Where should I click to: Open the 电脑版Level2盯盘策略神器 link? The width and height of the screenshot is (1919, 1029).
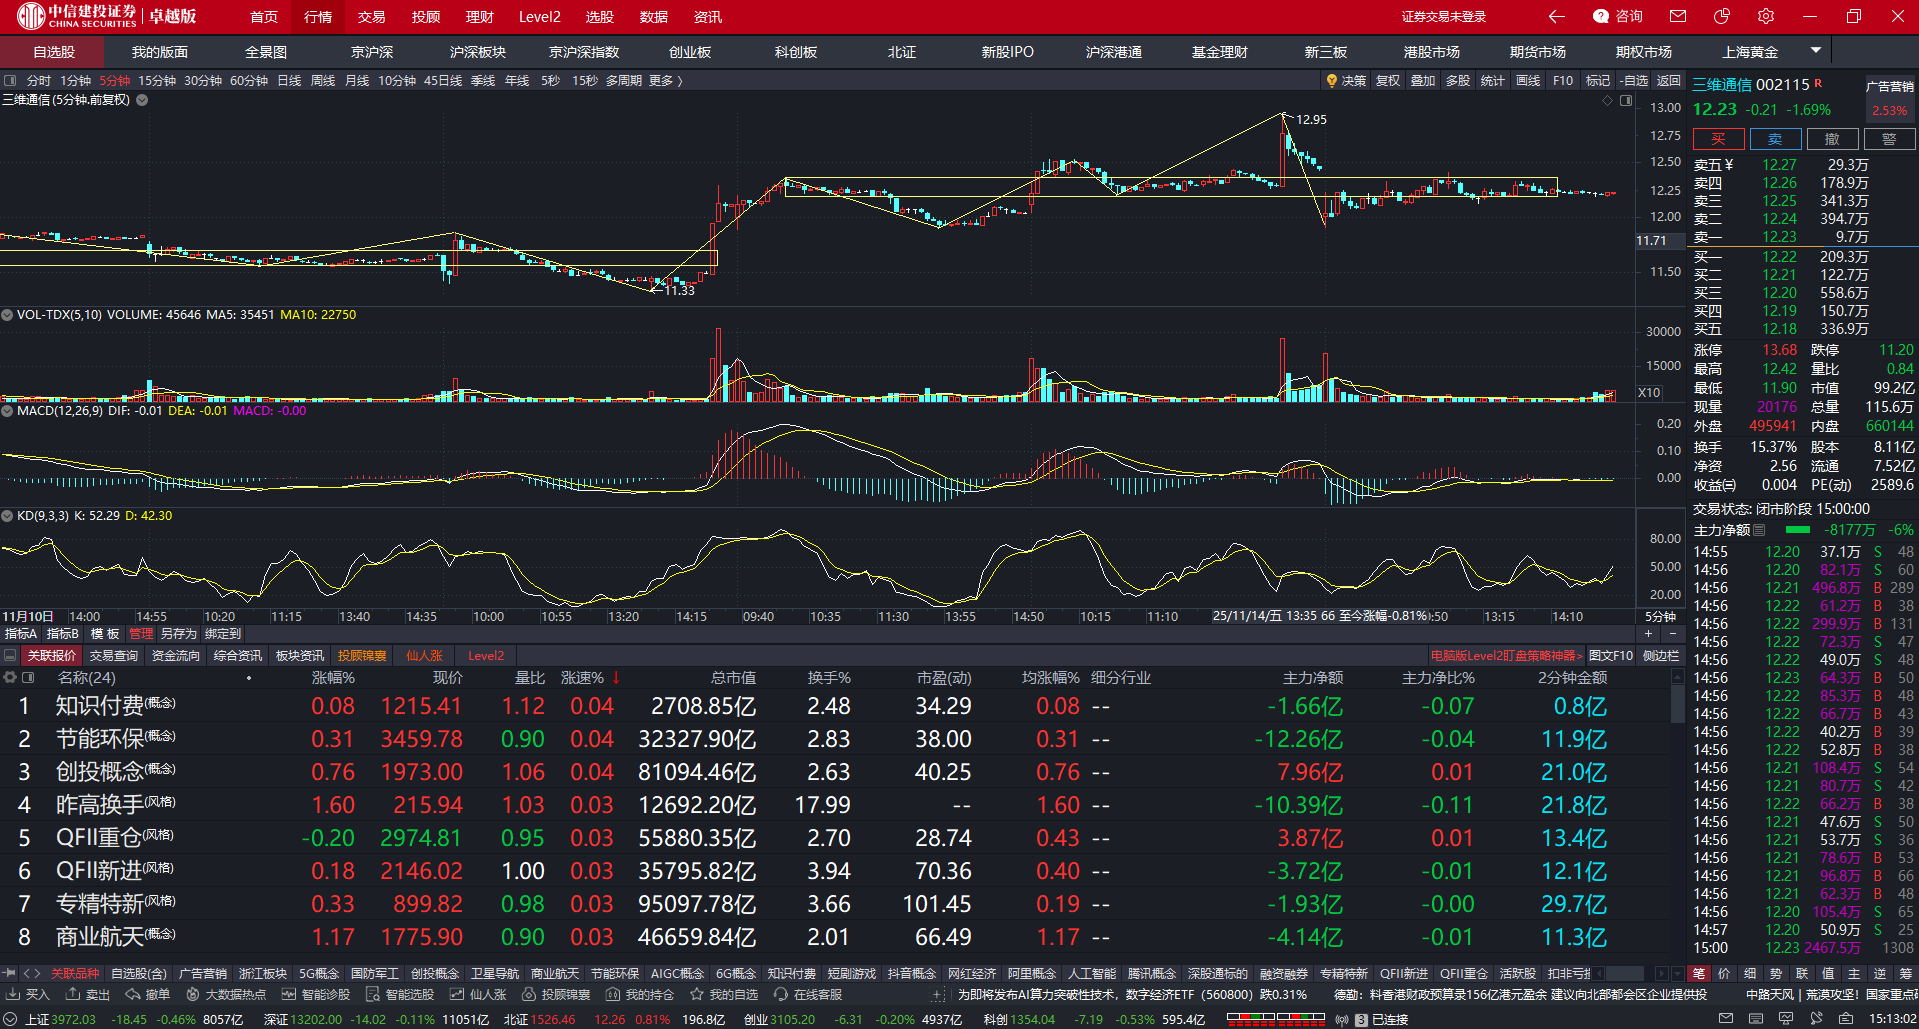click(1507, 656)
